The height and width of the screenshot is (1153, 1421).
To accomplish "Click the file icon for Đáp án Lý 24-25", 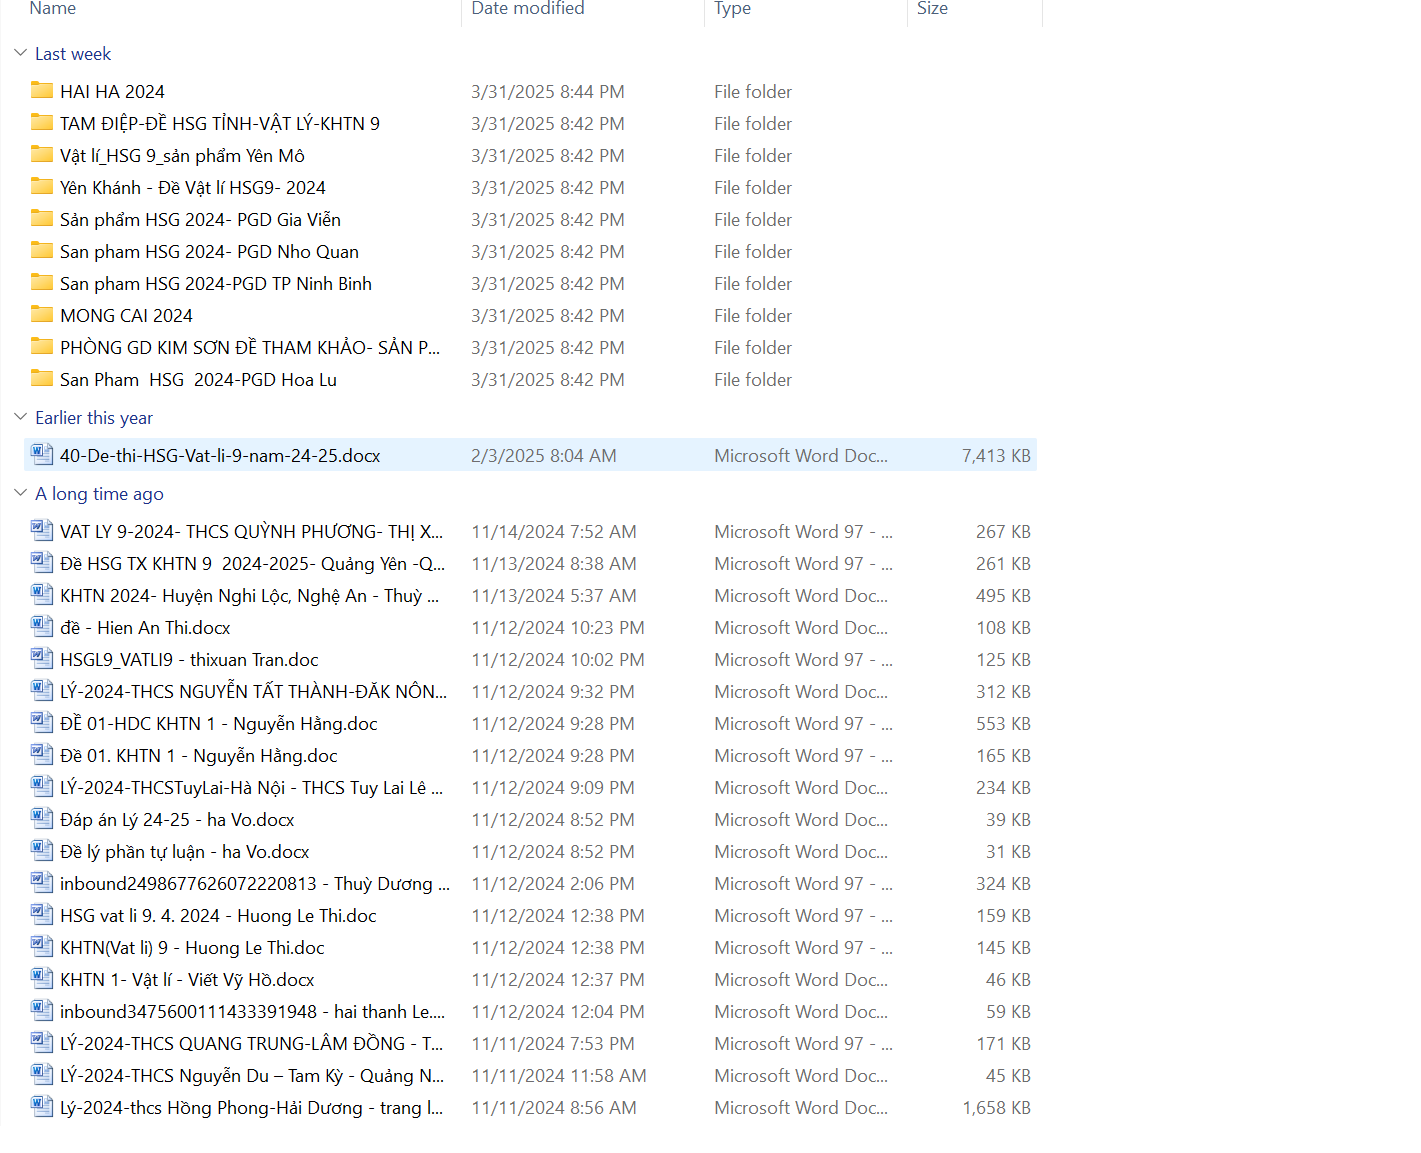I will point(42,819).
